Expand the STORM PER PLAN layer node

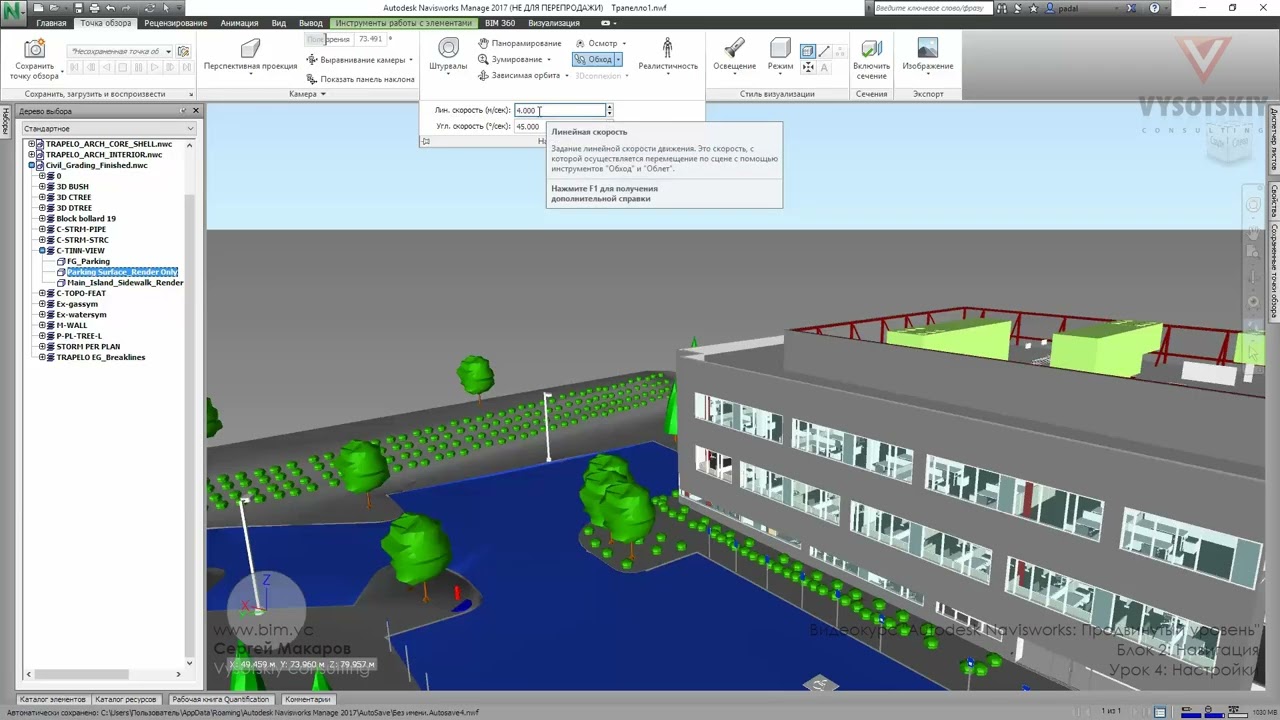(x=42, y=347)
